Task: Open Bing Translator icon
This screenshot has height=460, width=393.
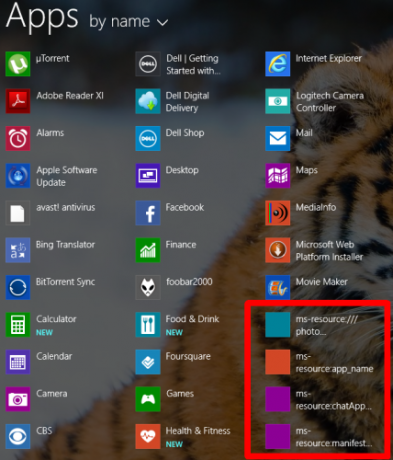Action: click(x=18, y=250)
